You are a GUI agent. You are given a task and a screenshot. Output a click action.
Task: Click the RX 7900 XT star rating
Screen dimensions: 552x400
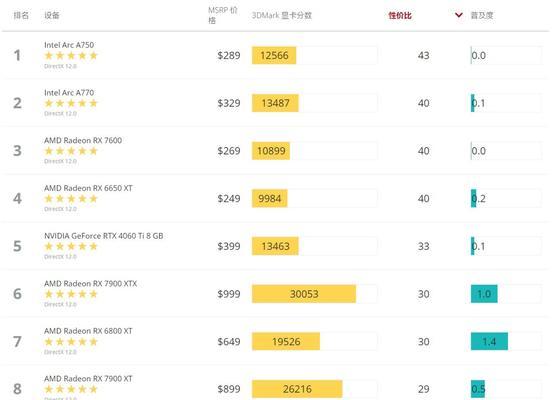pos(71,389)
